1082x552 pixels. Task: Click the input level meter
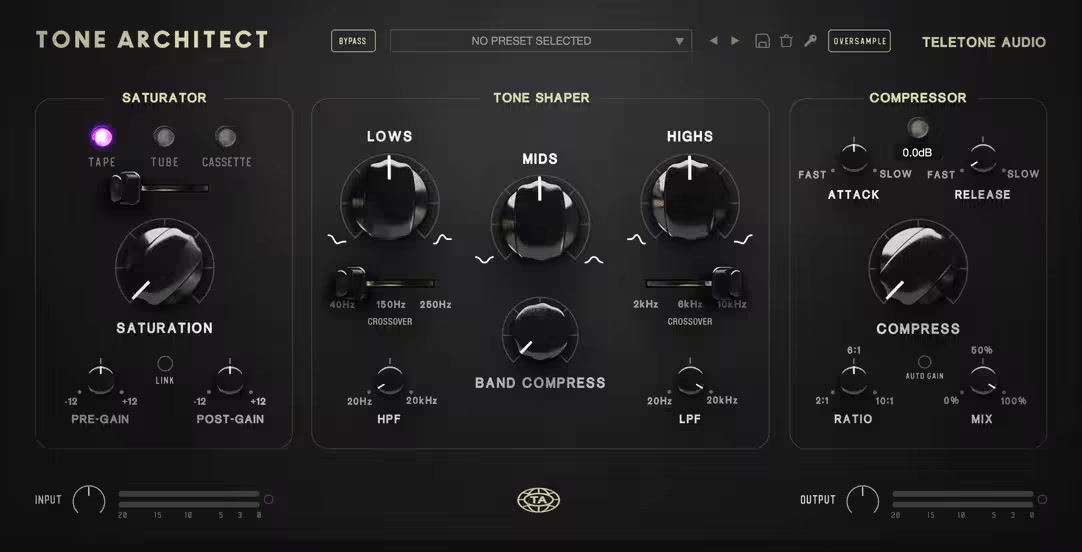(x=189, y=500)
